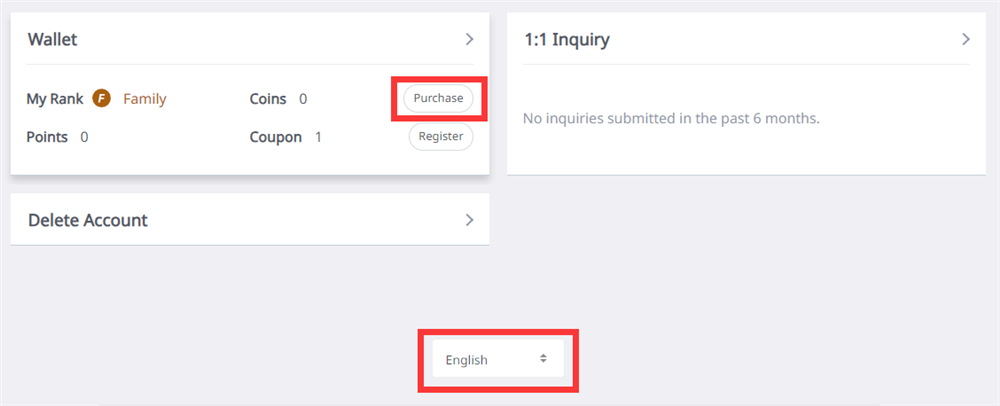The height and width of the screenshot is (406, 1000).
Task: Click the Coupon label text
Action: (x=276, y=137)
